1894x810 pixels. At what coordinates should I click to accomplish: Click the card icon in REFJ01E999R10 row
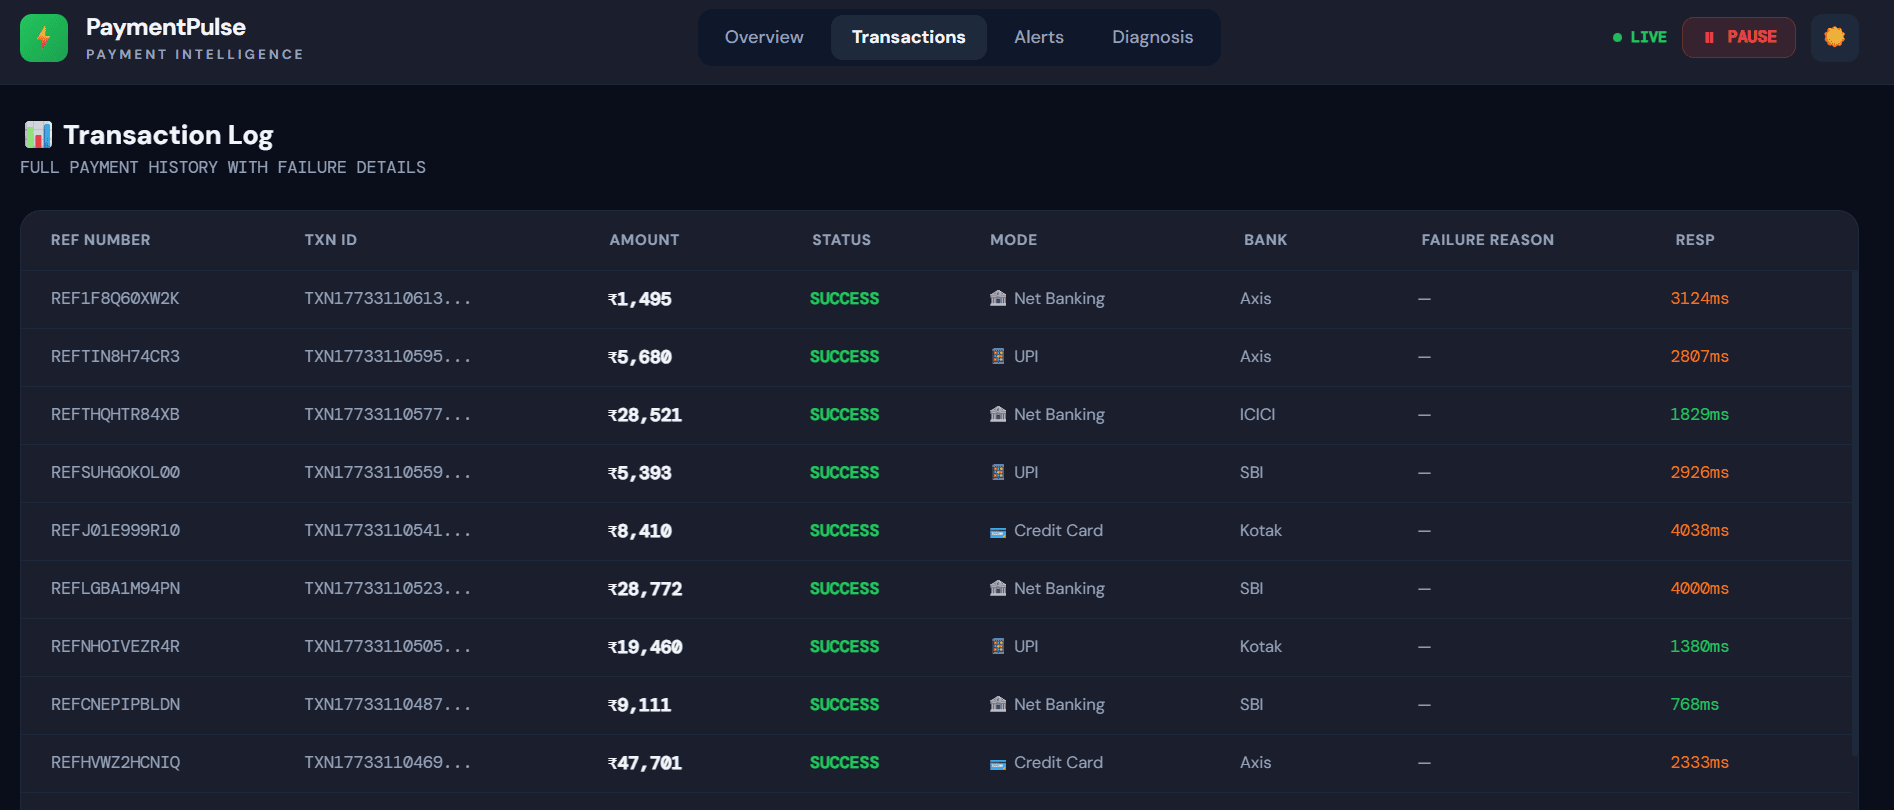point(998,531)
